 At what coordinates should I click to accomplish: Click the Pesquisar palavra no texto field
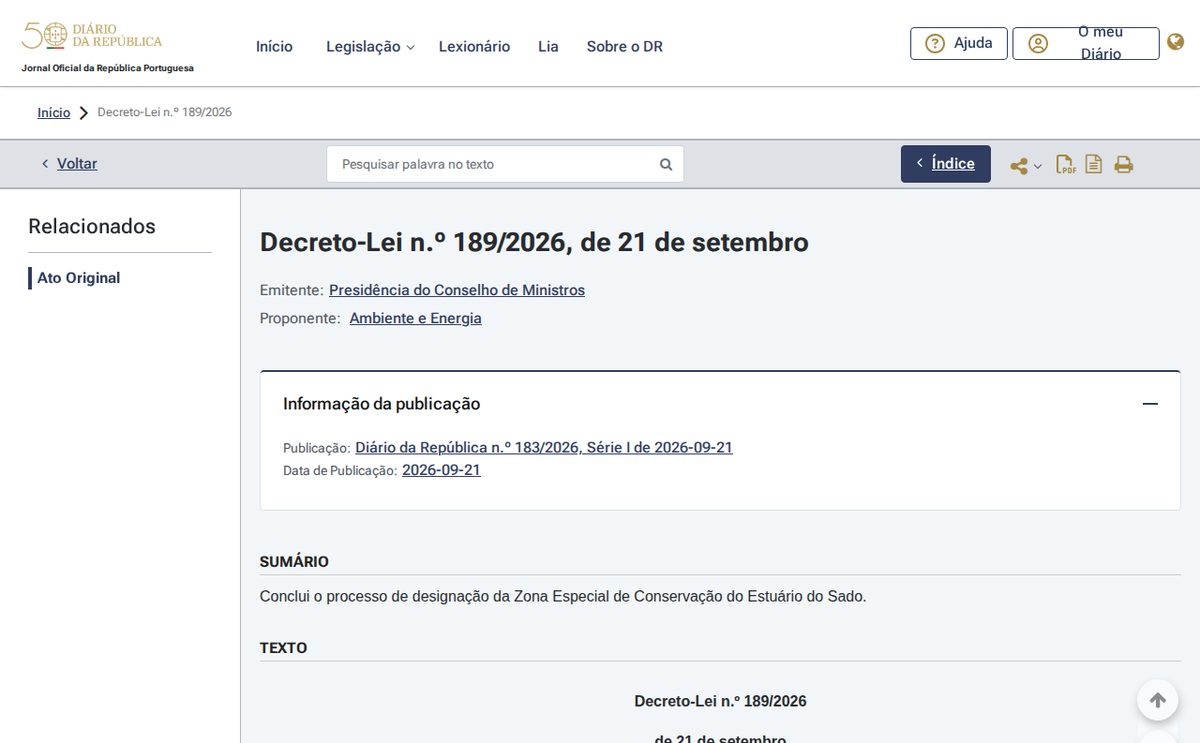(x=505, y=164)
